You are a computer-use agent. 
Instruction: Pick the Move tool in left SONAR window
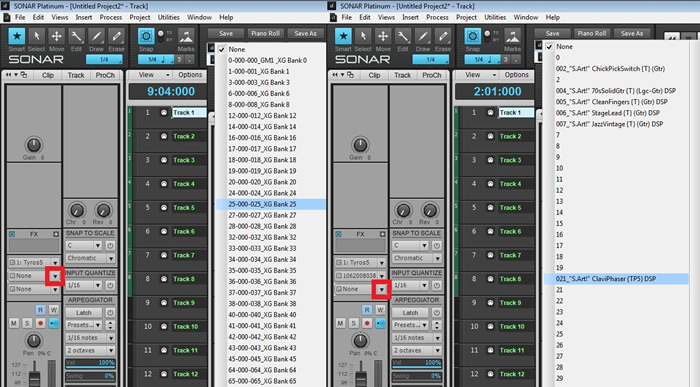[x=56, y=36]
